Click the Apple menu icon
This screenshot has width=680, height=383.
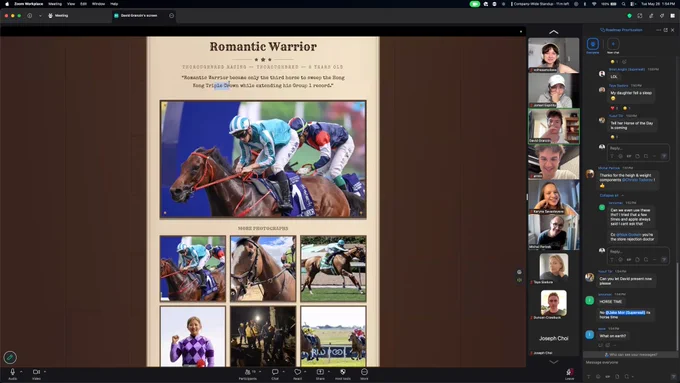pos(7,4)
